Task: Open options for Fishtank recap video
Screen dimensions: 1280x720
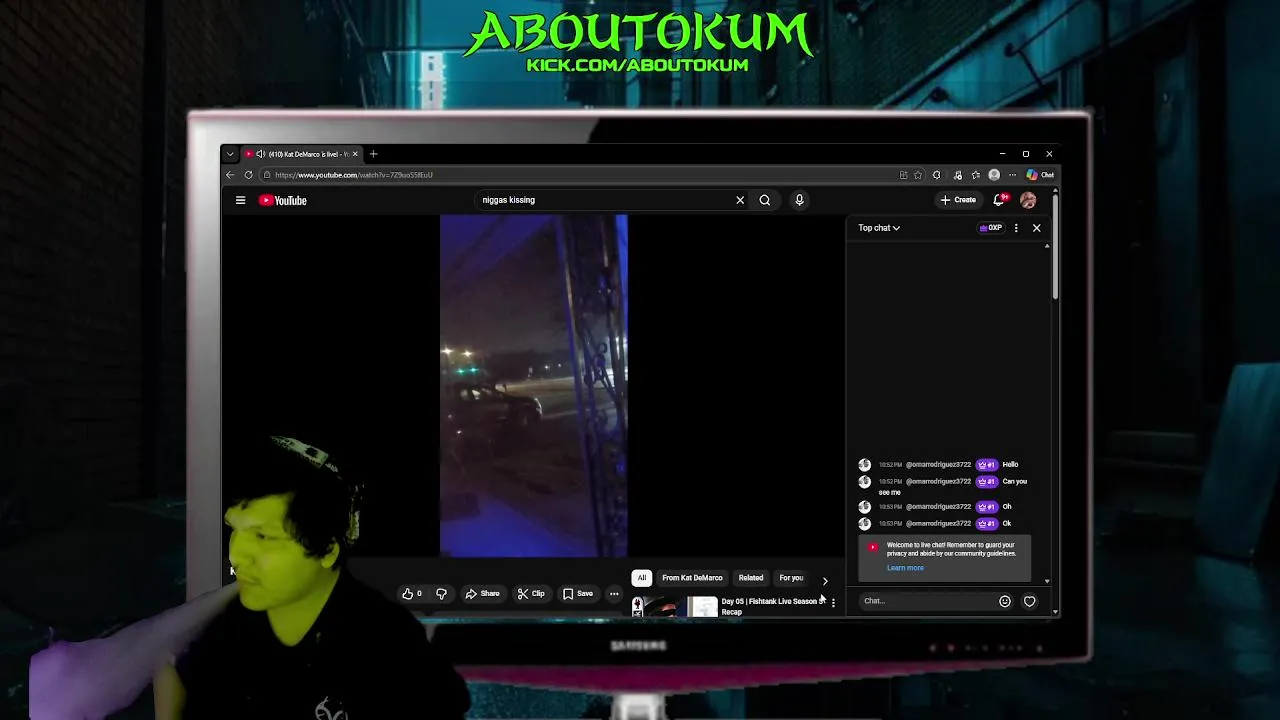Action: tap(833, 603)
